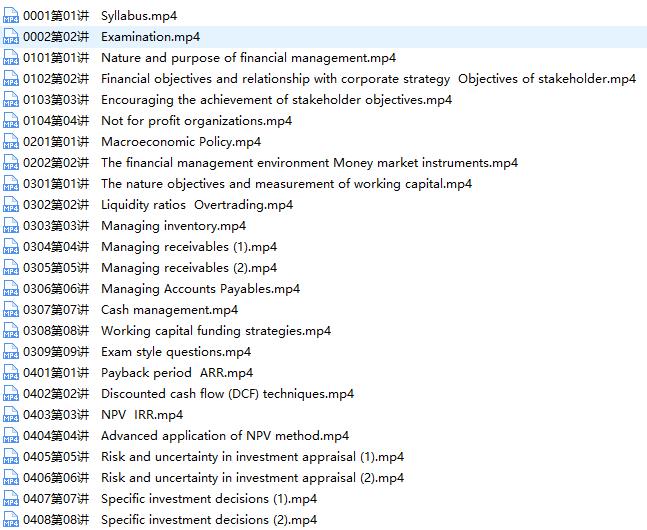Select Encouraging the achievement of stakeholder objectives.mp4
Image resolution: width=647 pixels, height=530 pixels.
pos(276,100)
